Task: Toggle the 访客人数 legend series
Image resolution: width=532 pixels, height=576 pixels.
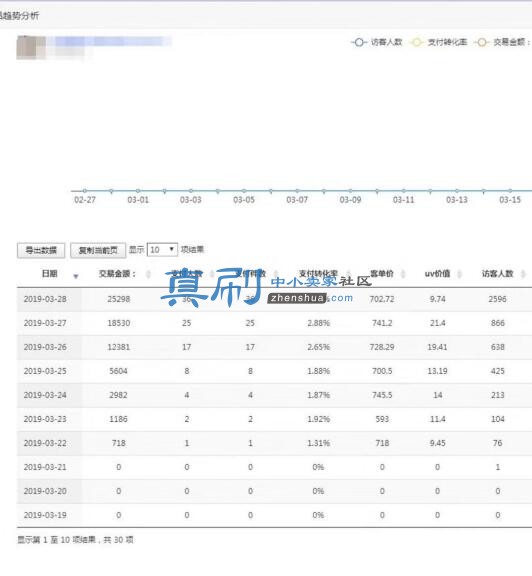Action: 377,42
